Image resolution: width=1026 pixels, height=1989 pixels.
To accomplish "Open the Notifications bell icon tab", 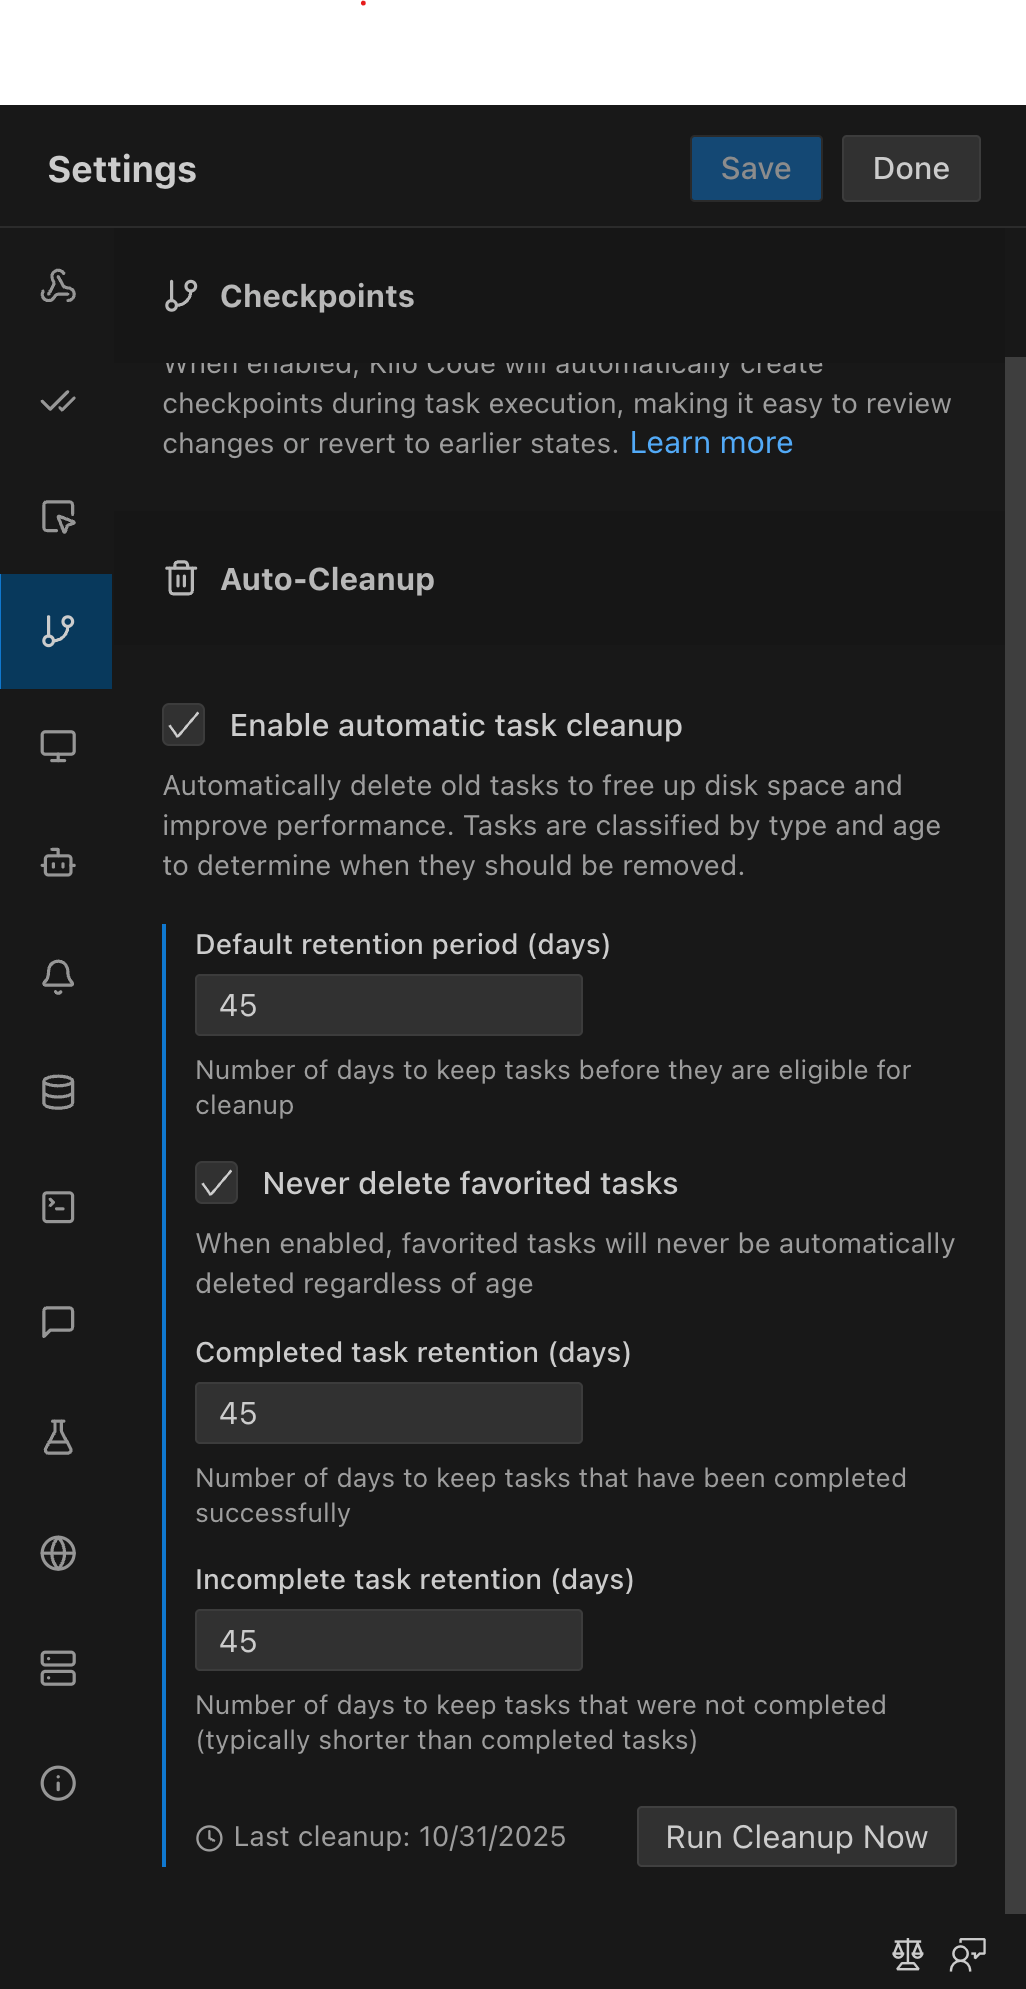I will click(x=58, y=977).
